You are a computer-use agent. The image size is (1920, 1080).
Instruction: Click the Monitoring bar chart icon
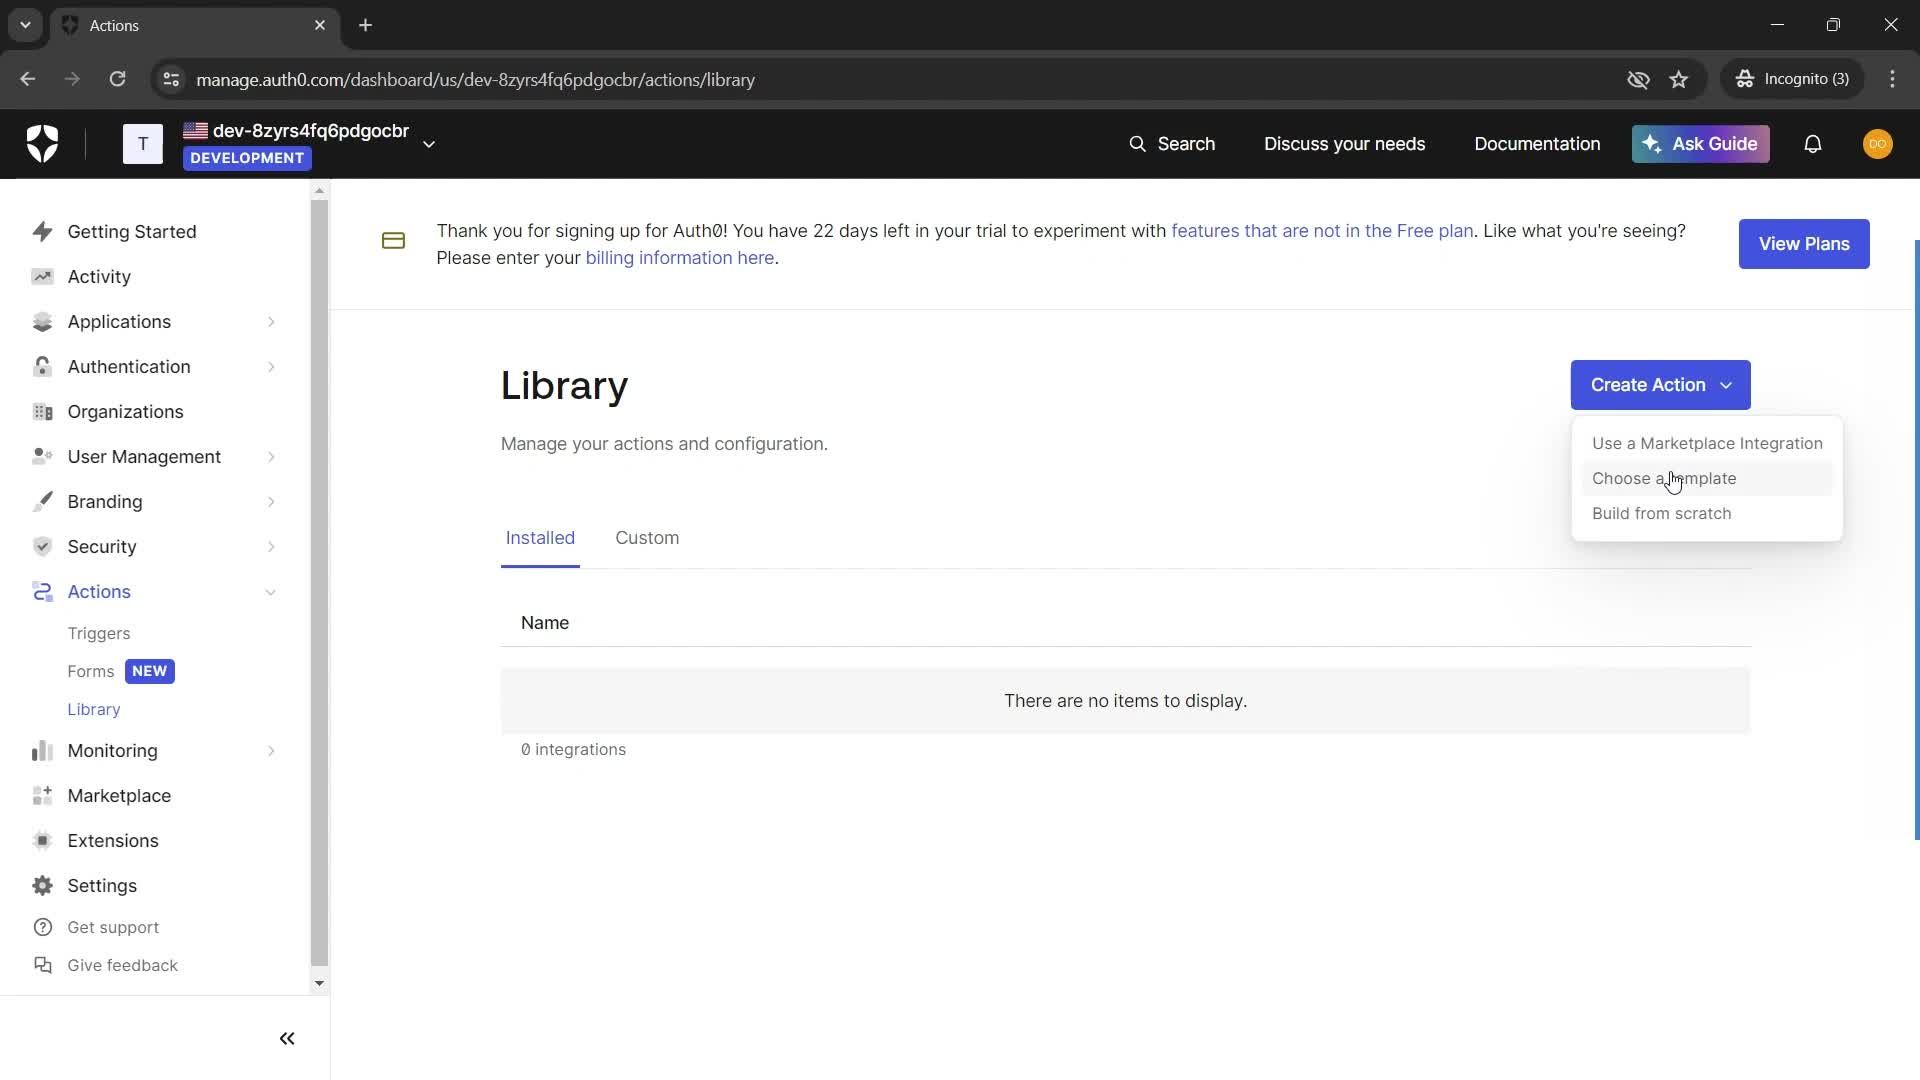[42, 751]
